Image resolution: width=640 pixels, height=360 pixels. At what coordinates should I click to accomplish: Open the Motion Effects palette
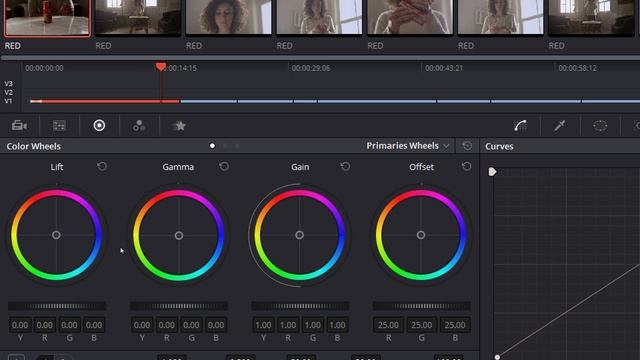coord(179,125)
